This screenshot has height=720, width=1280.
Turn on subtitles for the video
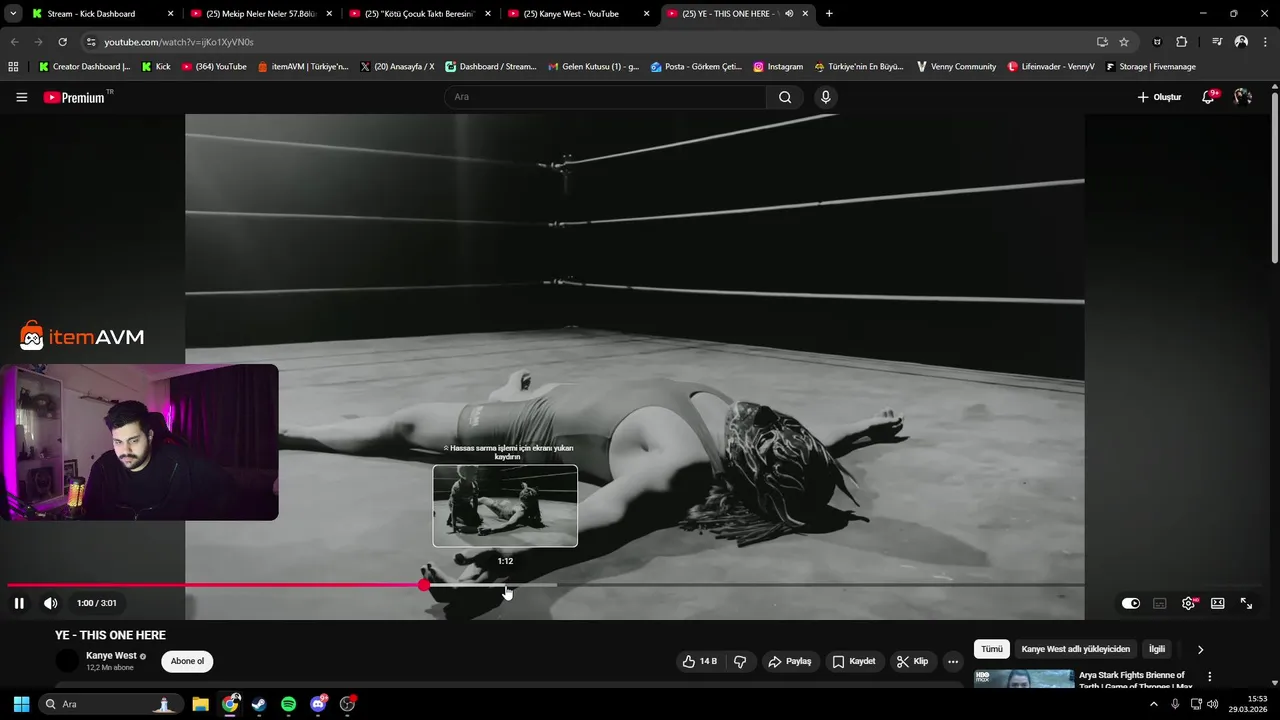click(1160, 603)
